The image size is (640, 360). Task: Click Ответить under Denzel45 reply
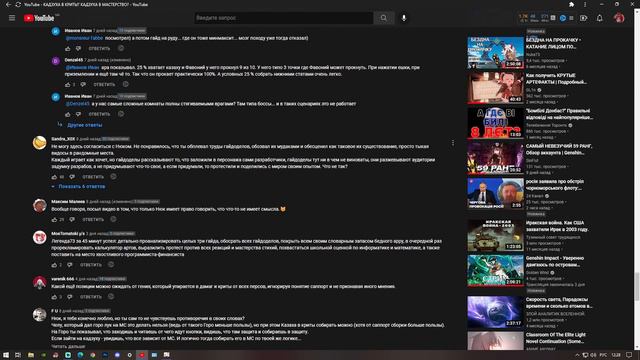[104, 84]
